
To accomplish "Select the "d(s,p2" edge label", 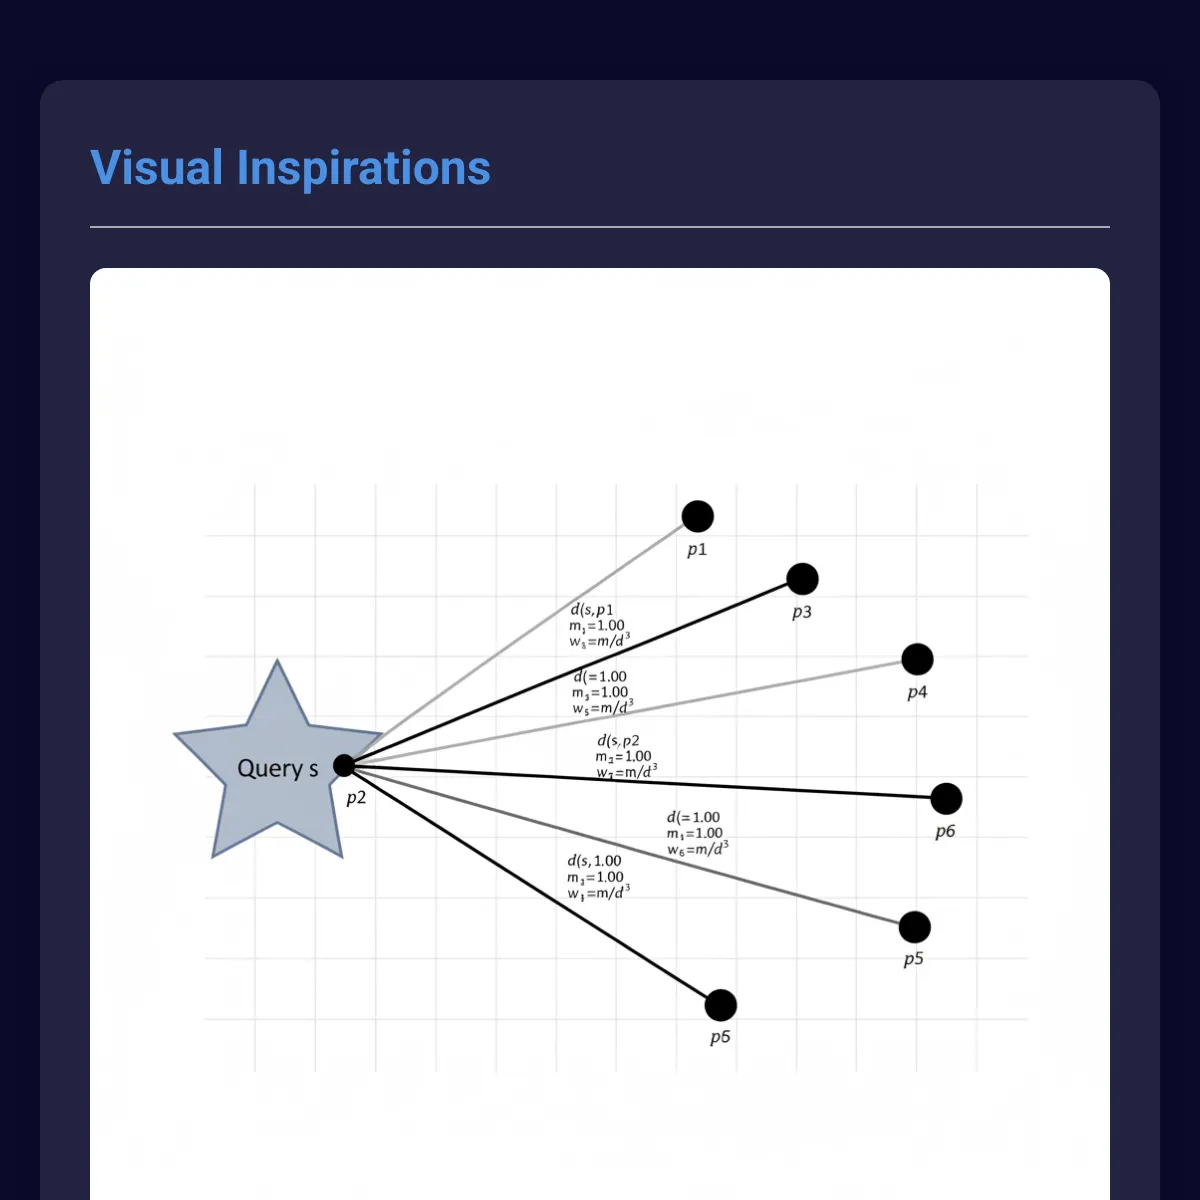I will [x=618, y=741].
